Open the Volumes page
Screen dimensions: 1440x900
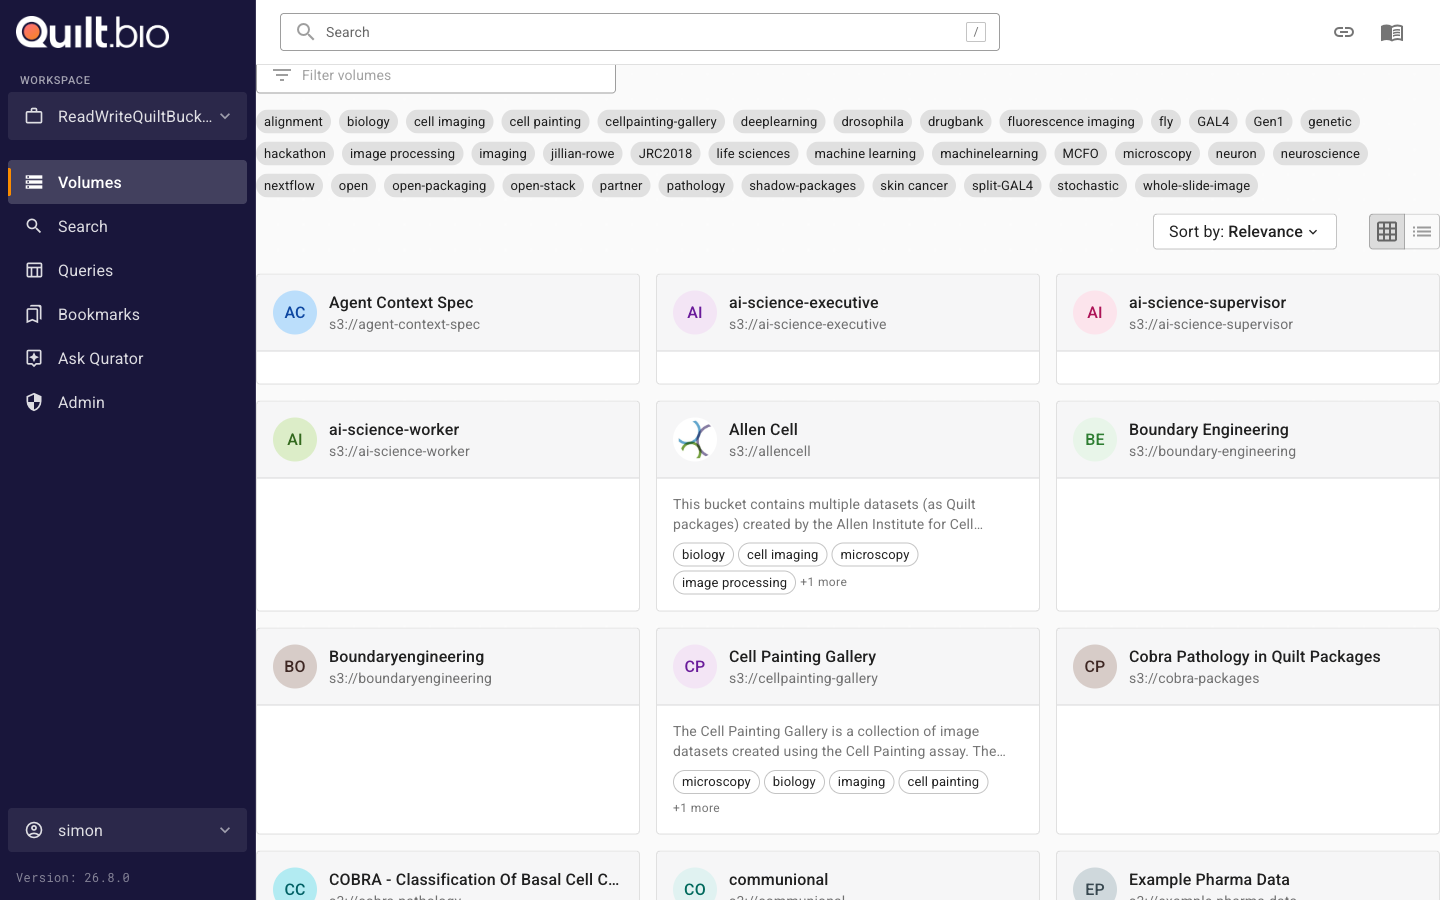[x=127, y=182]
